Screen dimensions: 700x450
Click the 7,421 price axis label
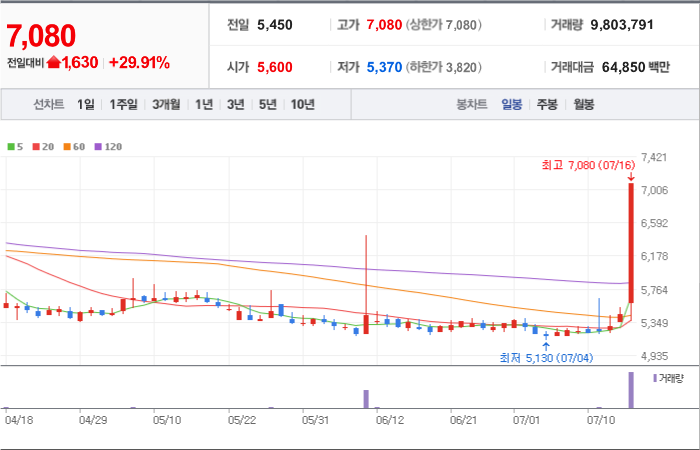pos(654,158)
